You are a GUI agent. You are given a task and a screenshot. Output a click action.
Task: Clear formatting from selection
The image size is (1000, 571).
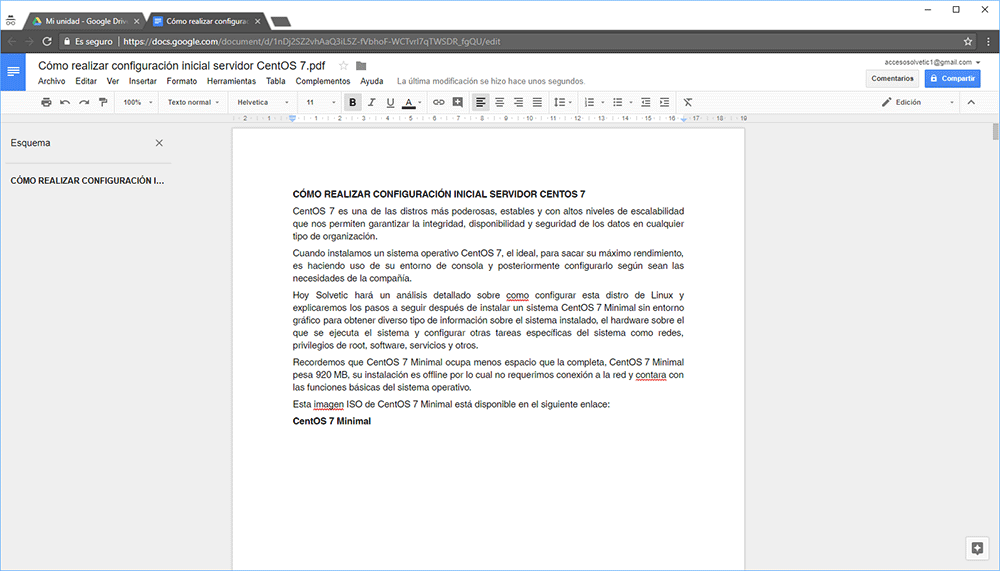coord(688,102)
